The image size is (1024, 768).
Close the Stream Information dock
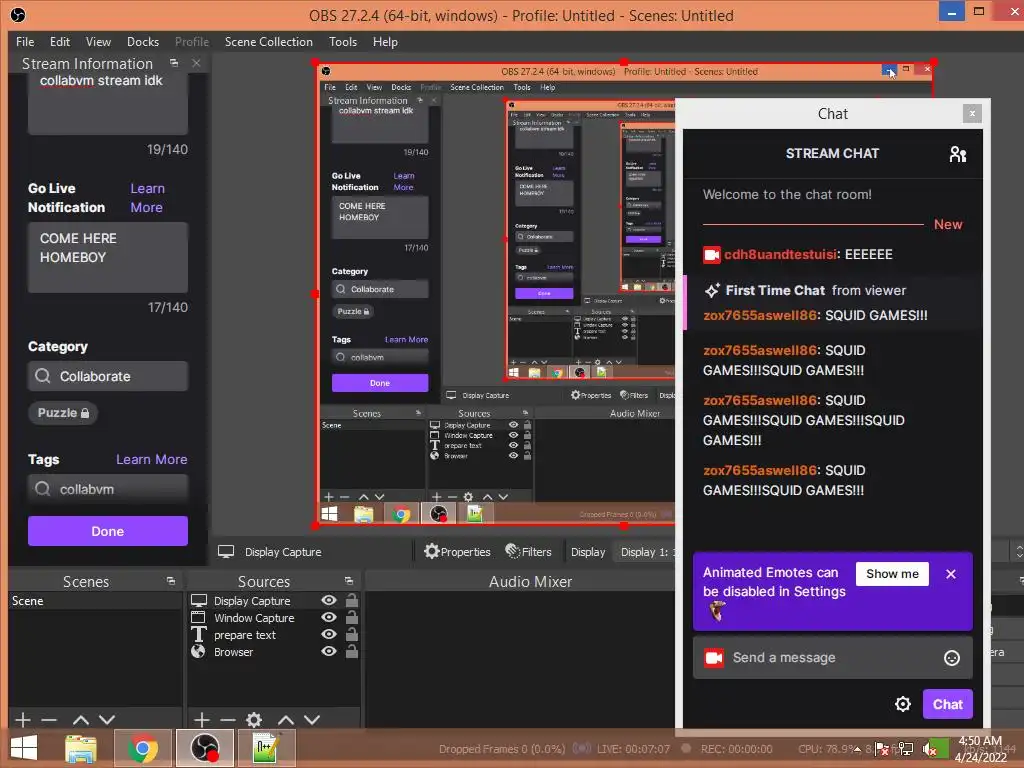pyautogui.click(x=196, y=63)
